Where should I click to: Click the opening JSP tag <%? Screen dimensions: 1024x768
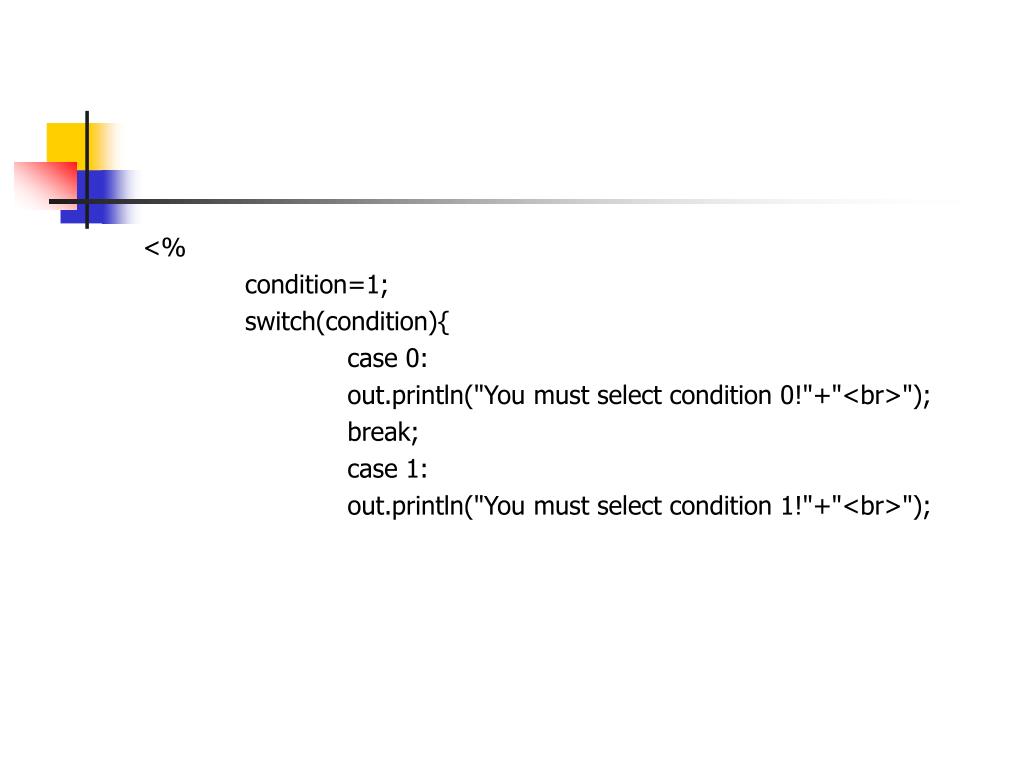pos(165,248)
